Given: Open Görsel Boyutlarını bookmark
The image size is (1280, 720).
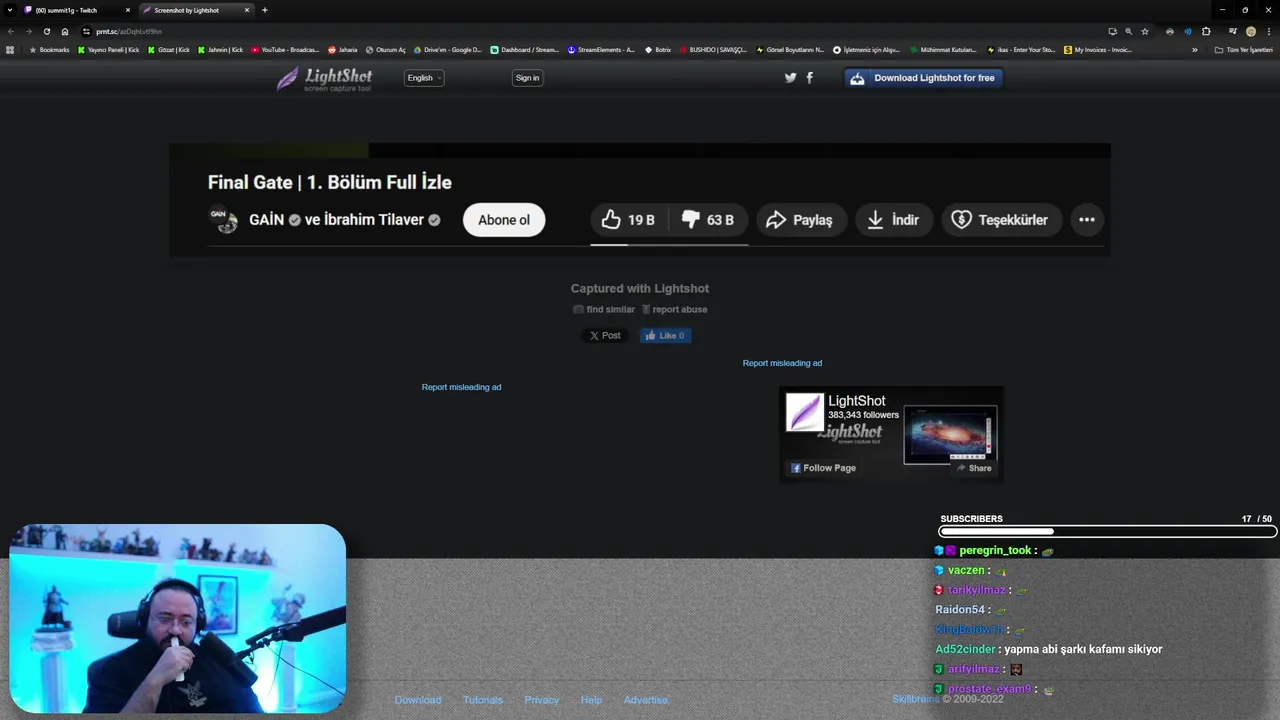Looking at the screenshot, I should (790, 50).
